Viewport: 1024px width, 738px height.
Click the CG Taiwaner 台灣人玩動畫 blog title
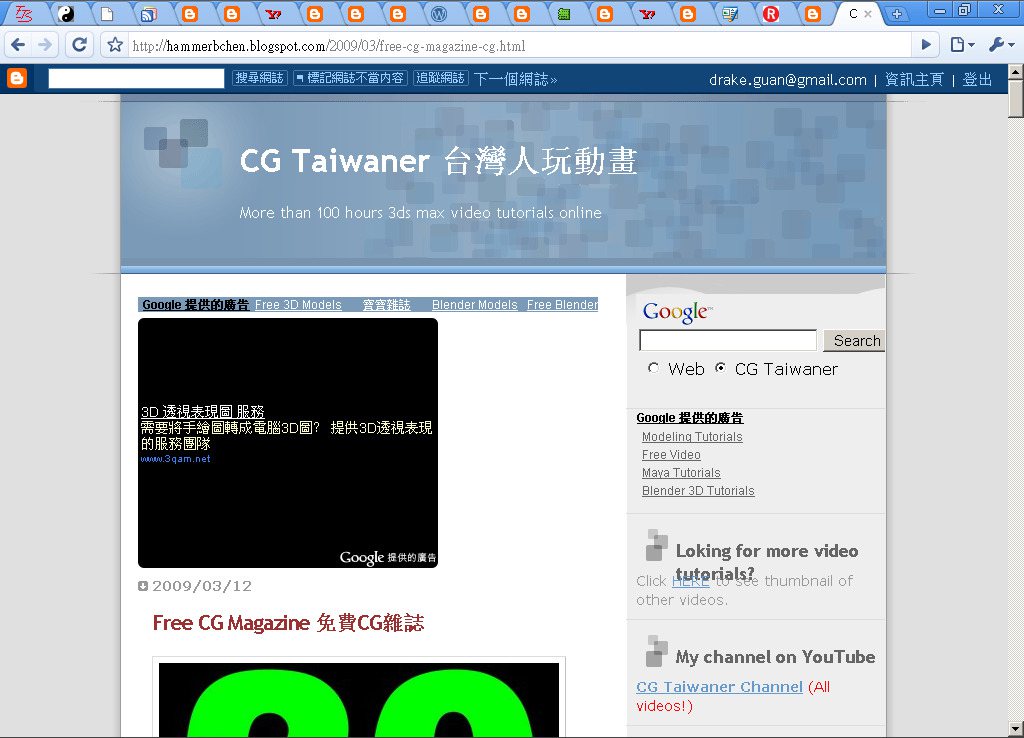coord(438,161)
